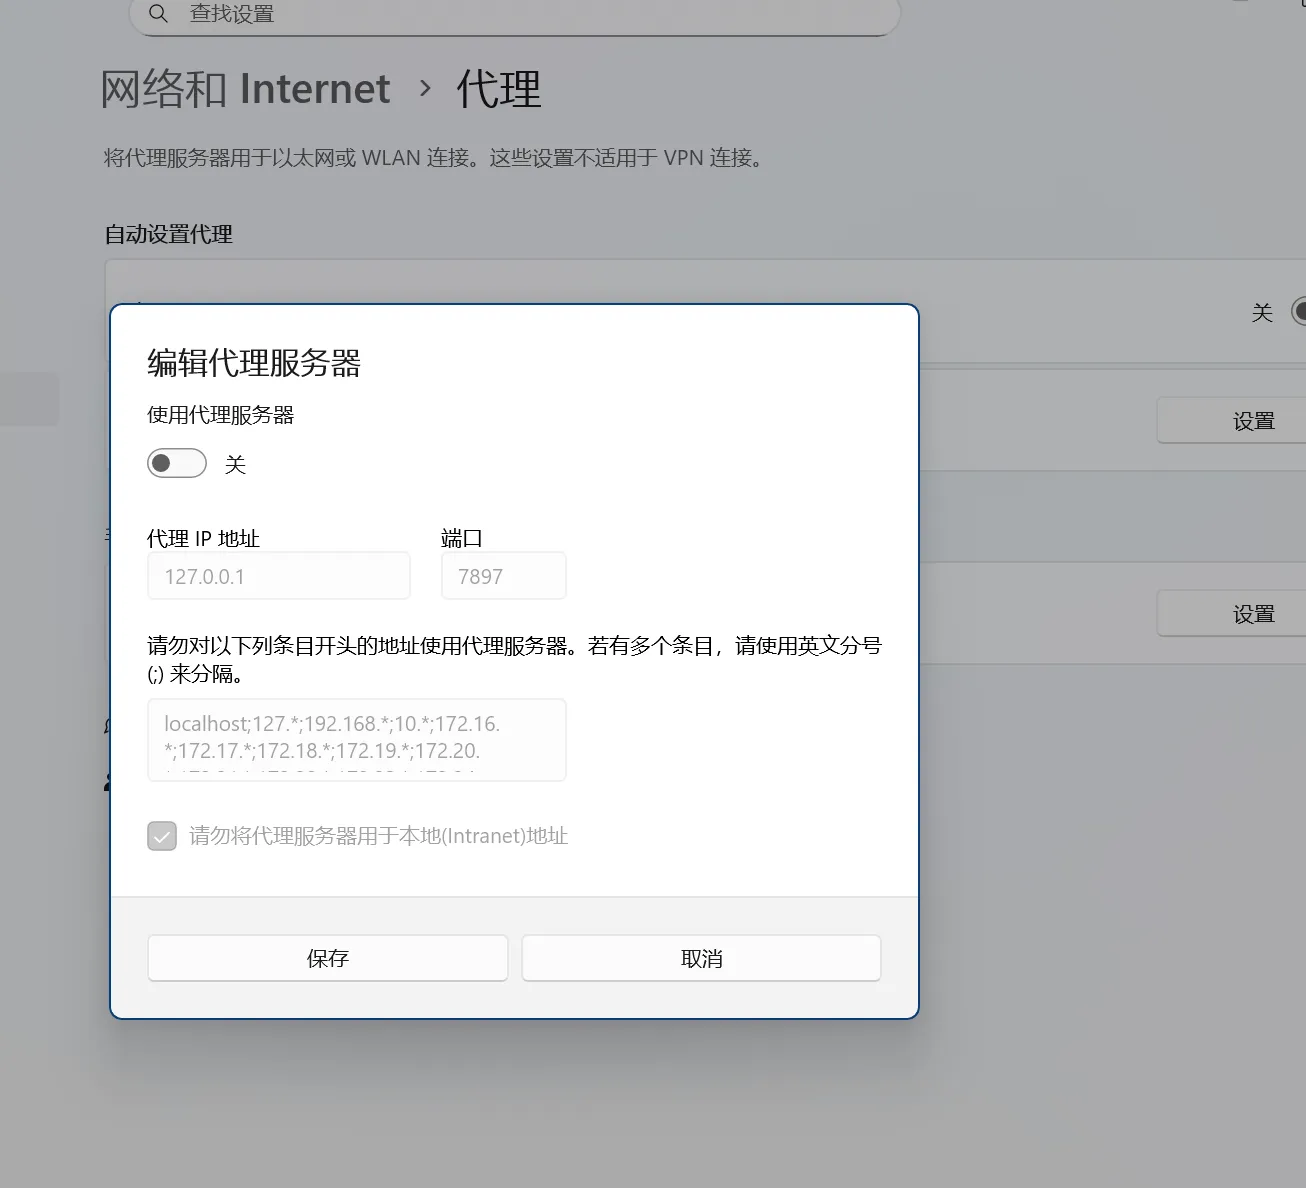This screenshot has height=1188, width=1306.
Task: Toggle the 使用代理服务器 switch on
Action: click(177, 464)
